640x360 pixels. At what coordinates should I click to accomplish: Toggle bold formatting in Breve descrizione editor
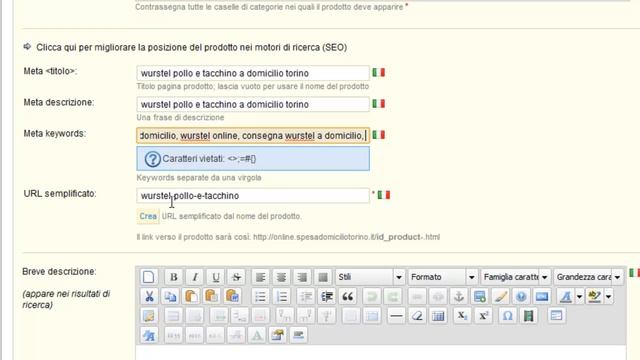(173, 277)
